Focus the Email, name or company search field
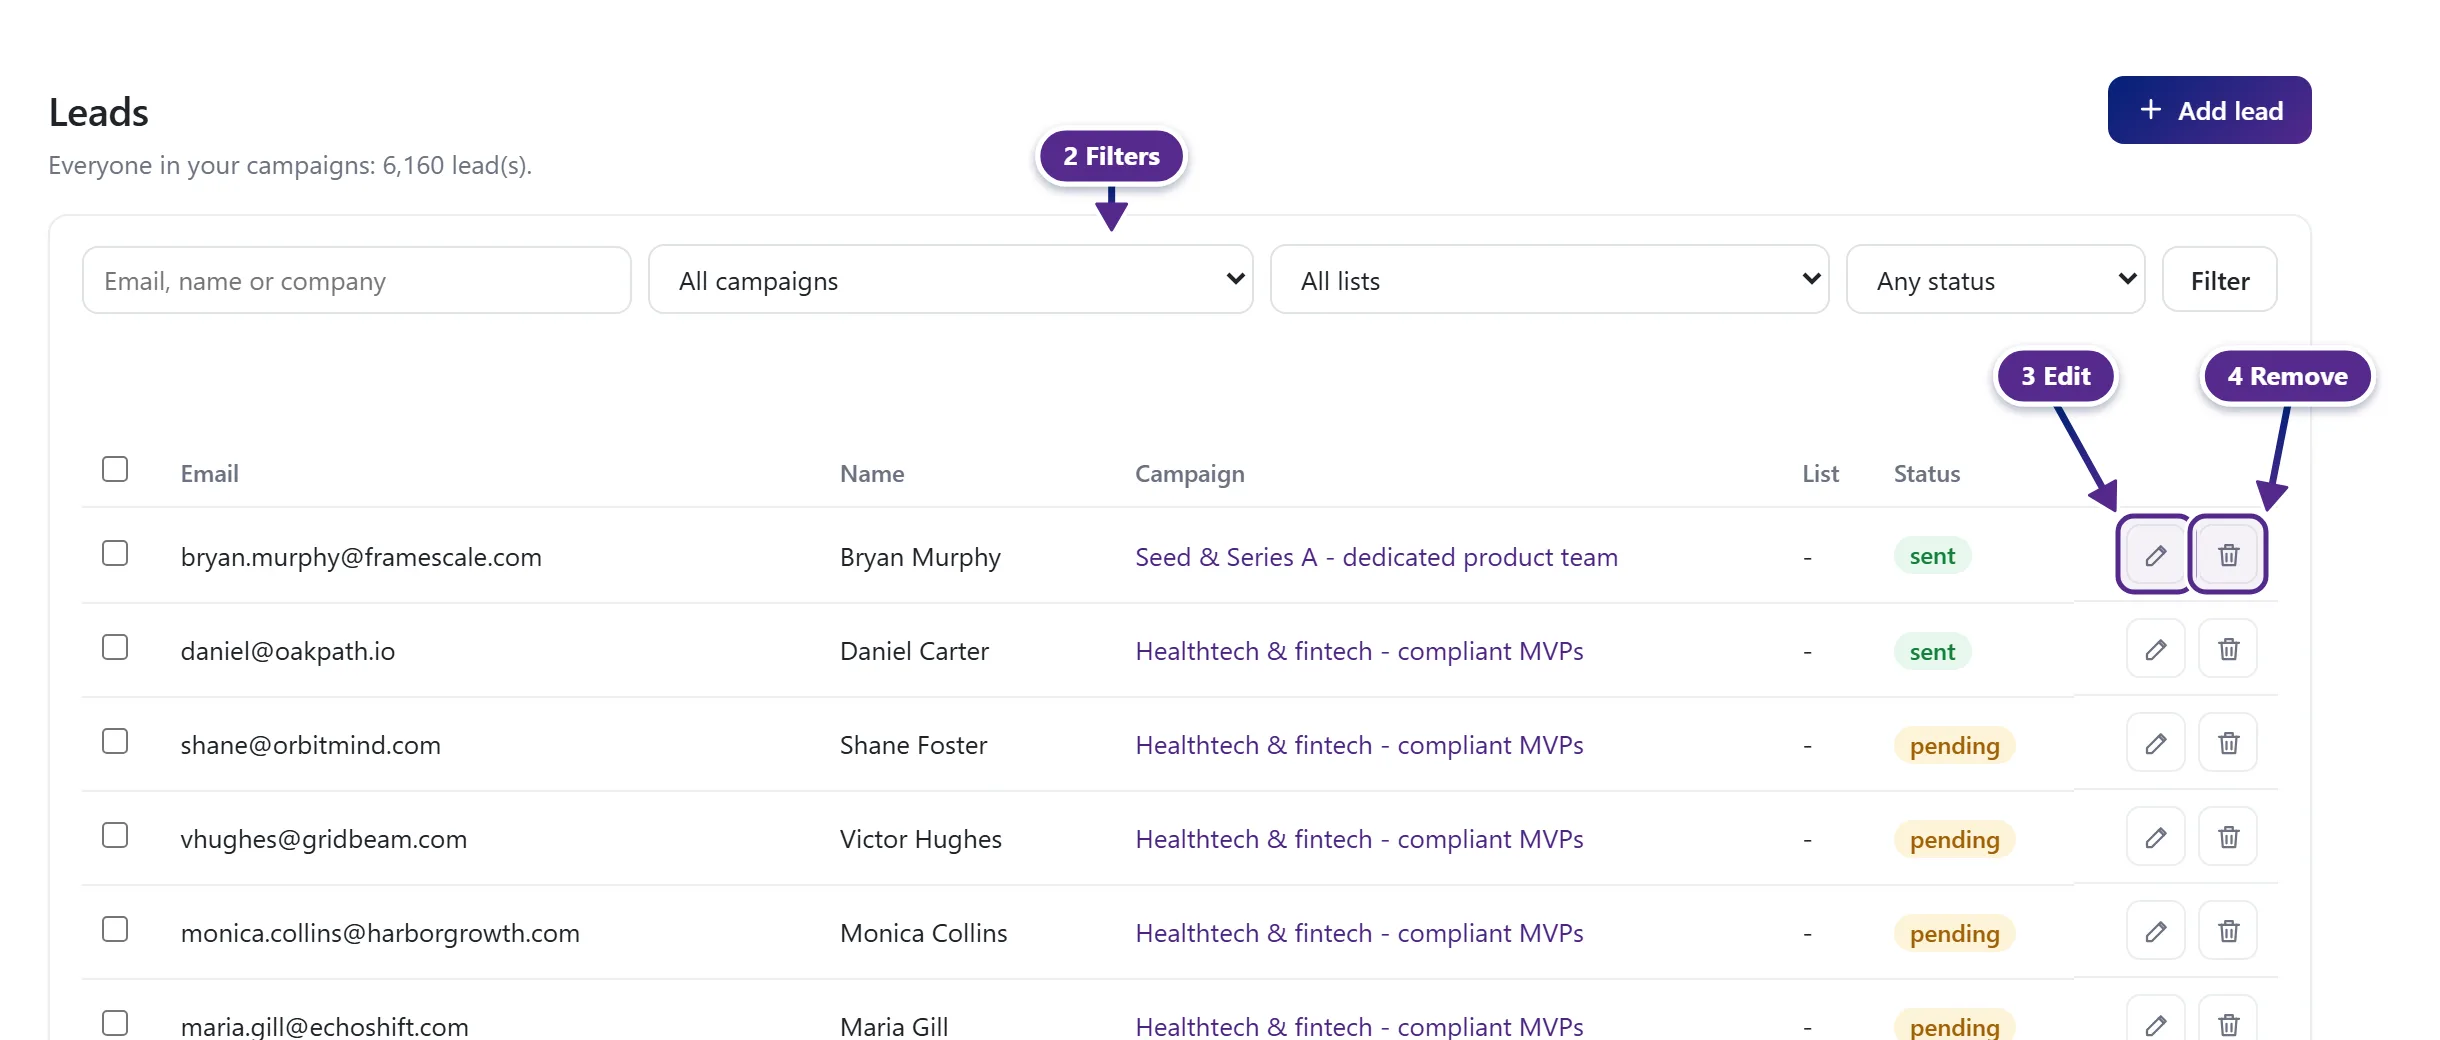This screenshot has height=1040, width=2440. [356, 280]
